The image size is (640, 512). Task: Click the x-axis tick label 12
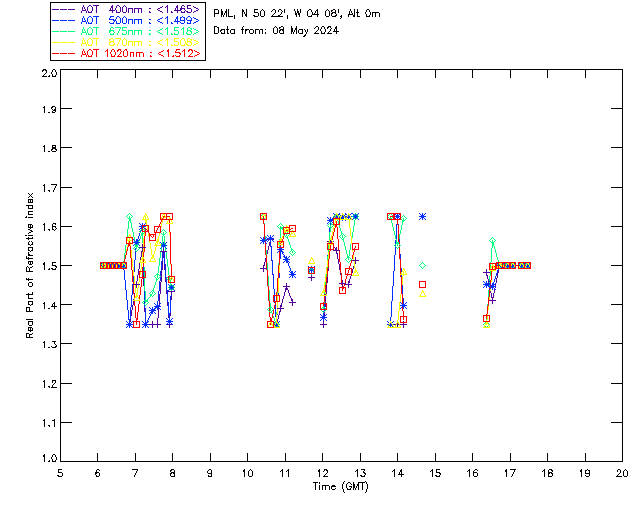(x=322, y=473)
